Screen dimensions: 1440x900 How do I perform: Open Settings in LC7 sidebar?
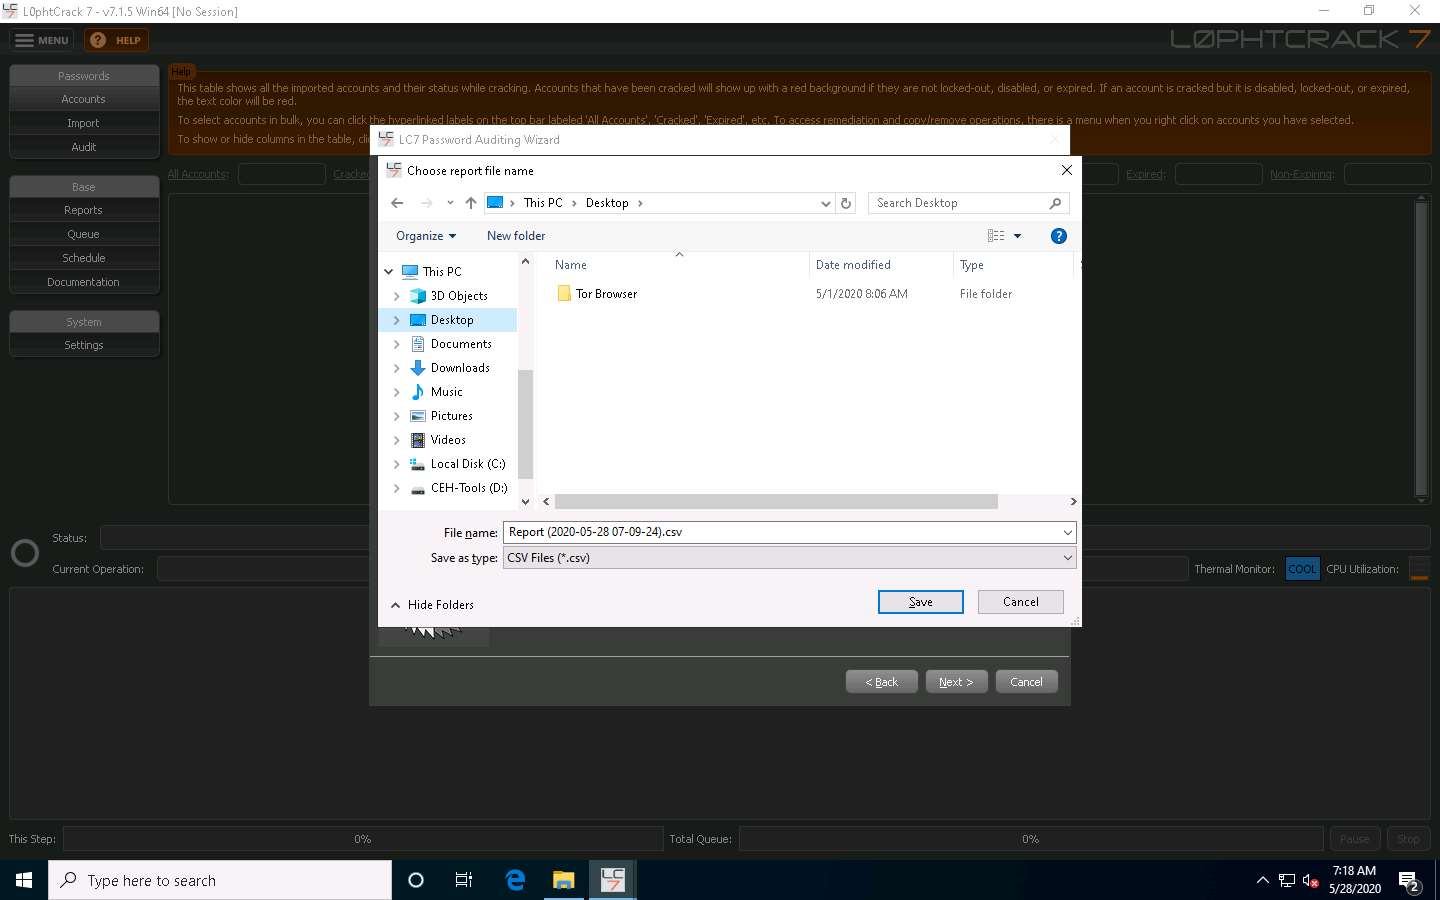pyautogui.click(x=84, y=345)
